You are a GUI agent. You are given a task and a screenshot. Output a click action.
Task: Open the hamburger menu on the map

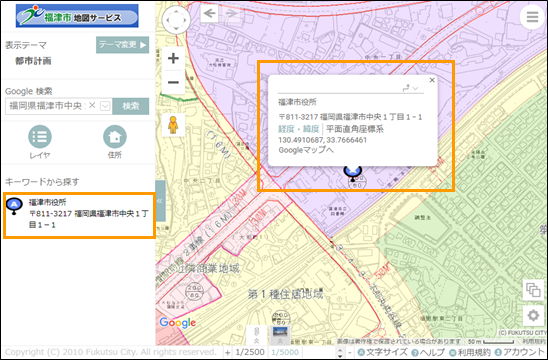[x=532, y=16]
